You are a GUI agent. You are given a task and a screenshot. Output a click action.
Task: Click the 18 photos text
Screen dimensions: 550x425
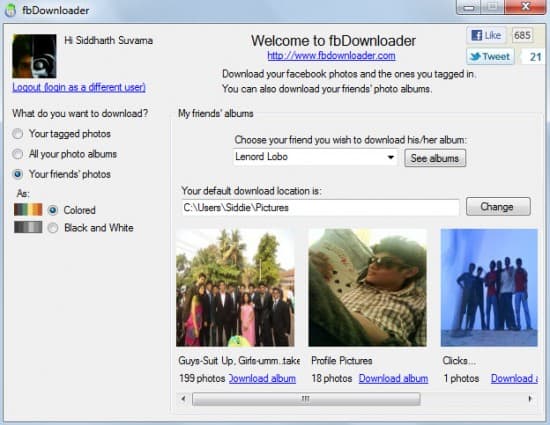(x=331, y=378)
